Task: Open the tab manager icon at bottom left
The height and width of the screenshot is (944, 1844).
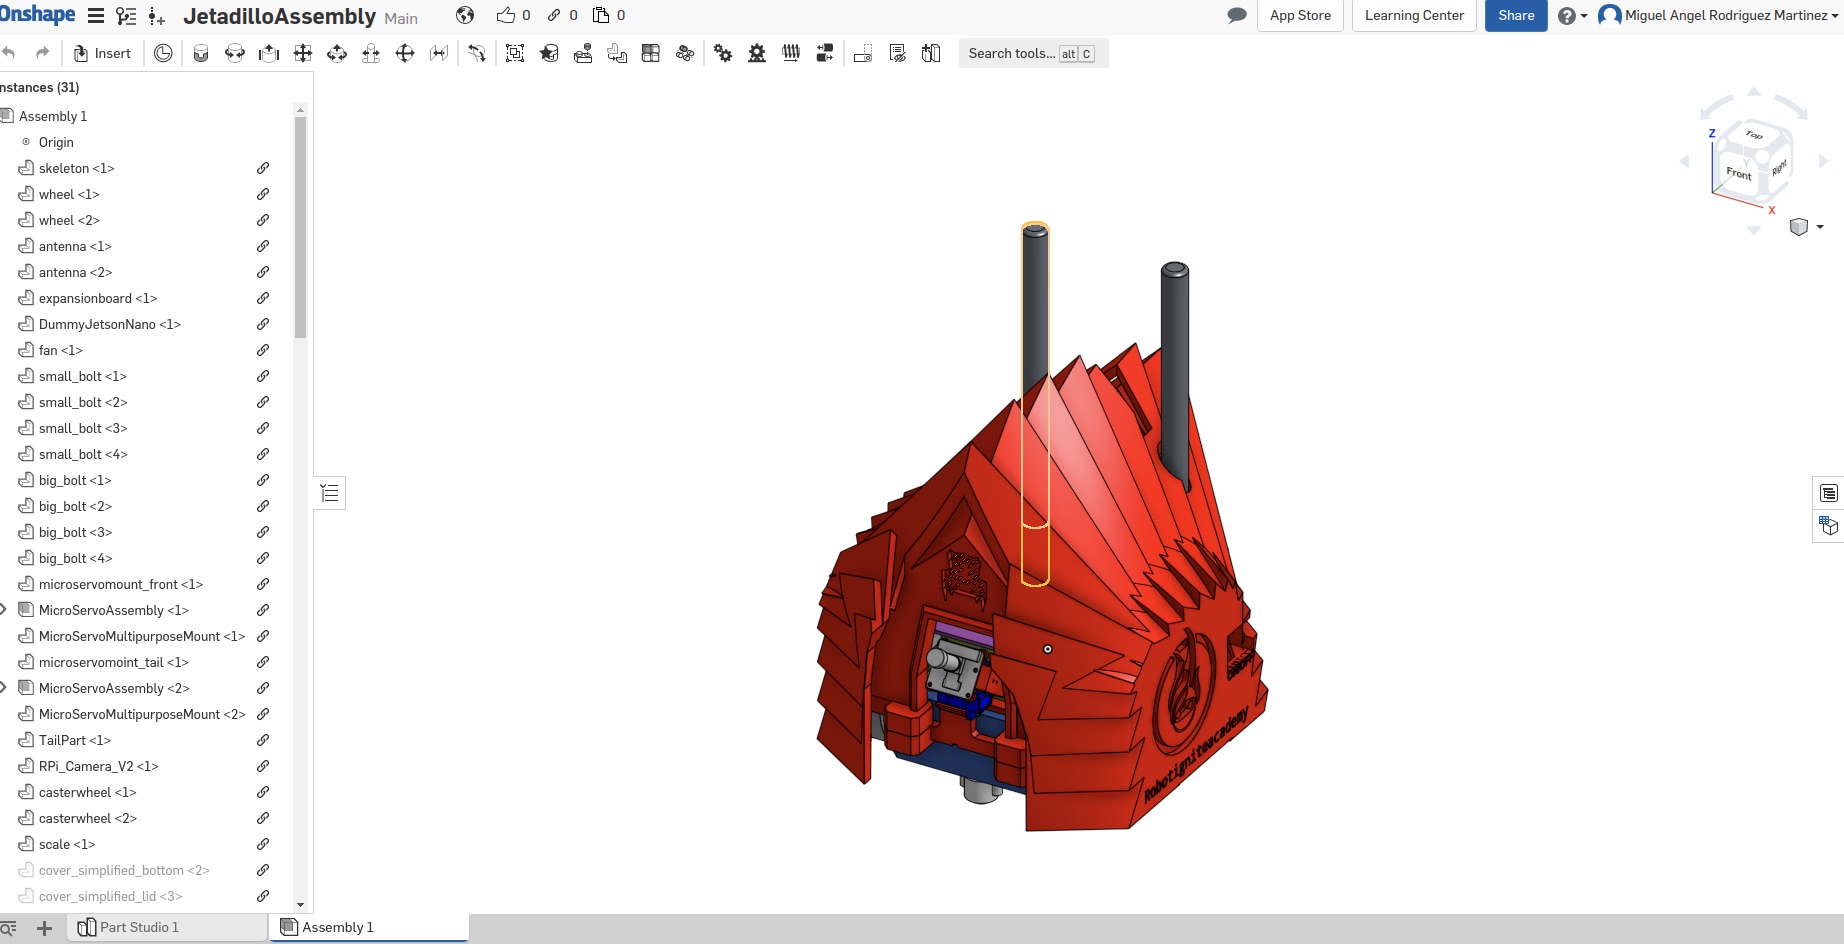Action: click(9, 929)
